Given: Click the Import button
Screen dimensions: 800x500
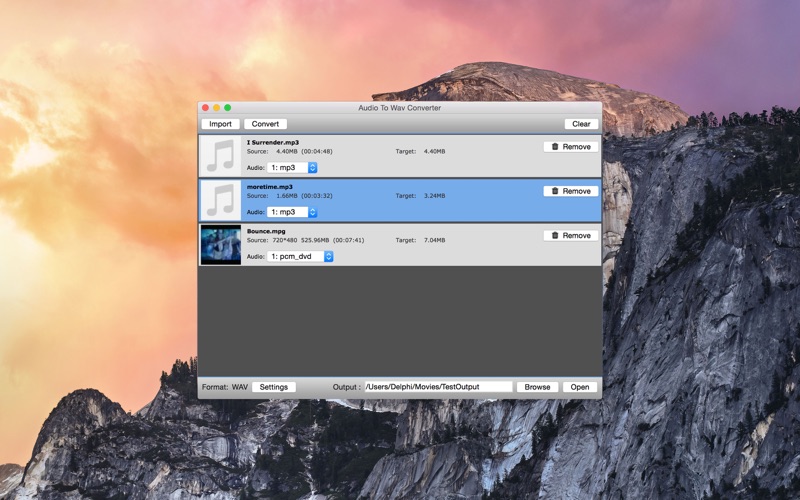Looking at the screenshot, I should pos(220,124).
